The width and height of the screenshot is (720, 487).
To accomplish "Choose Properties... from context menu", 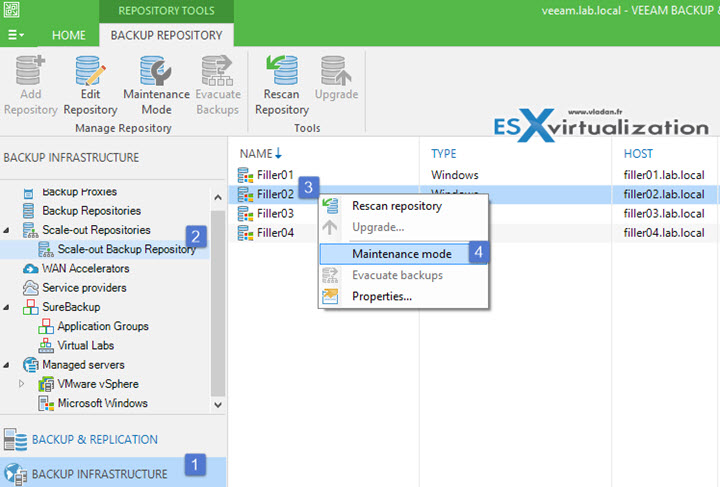I will (x=403, y=296).
